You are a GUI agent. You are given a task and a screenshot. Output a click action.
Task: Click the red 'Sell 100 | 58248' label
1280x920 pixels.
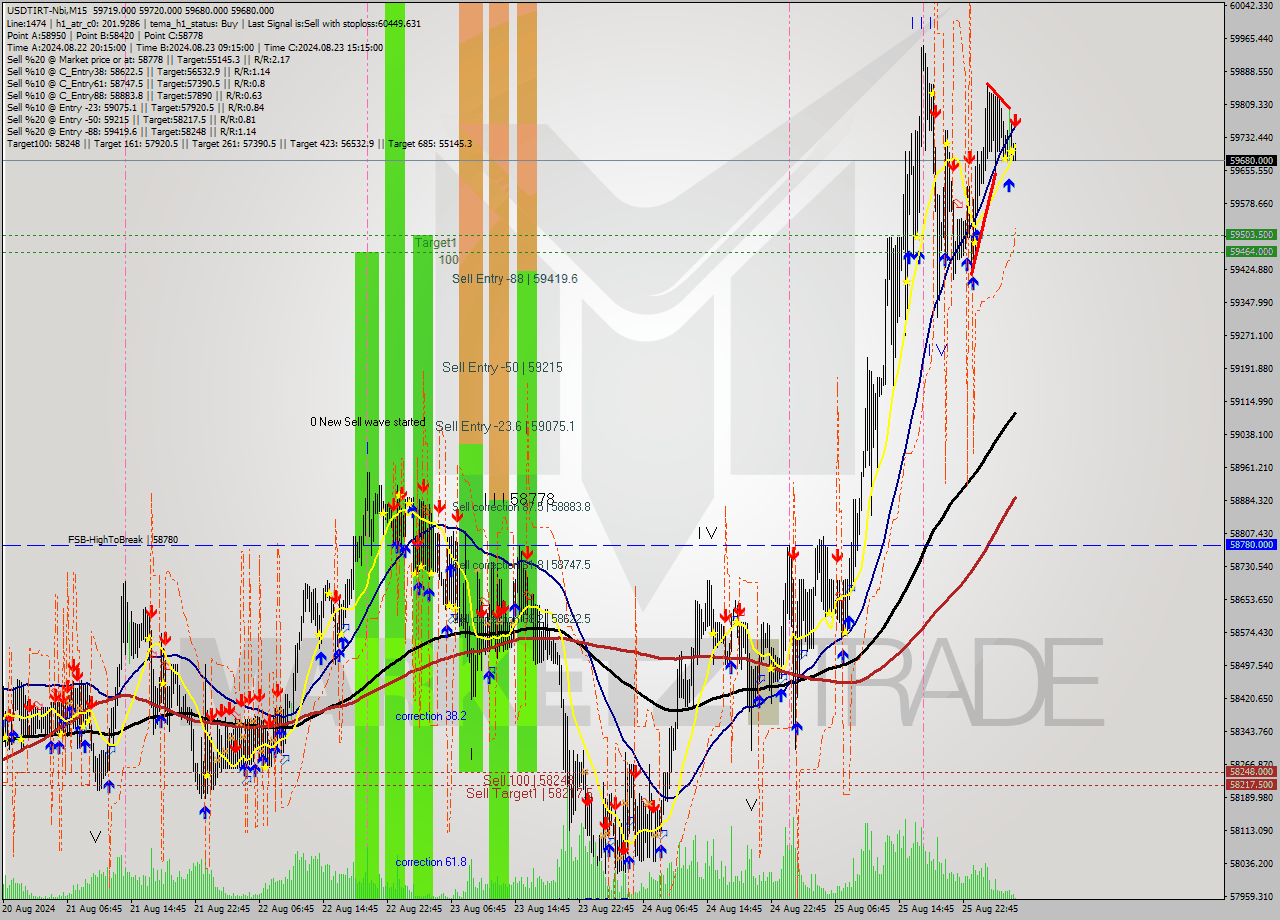click(526, 780)
